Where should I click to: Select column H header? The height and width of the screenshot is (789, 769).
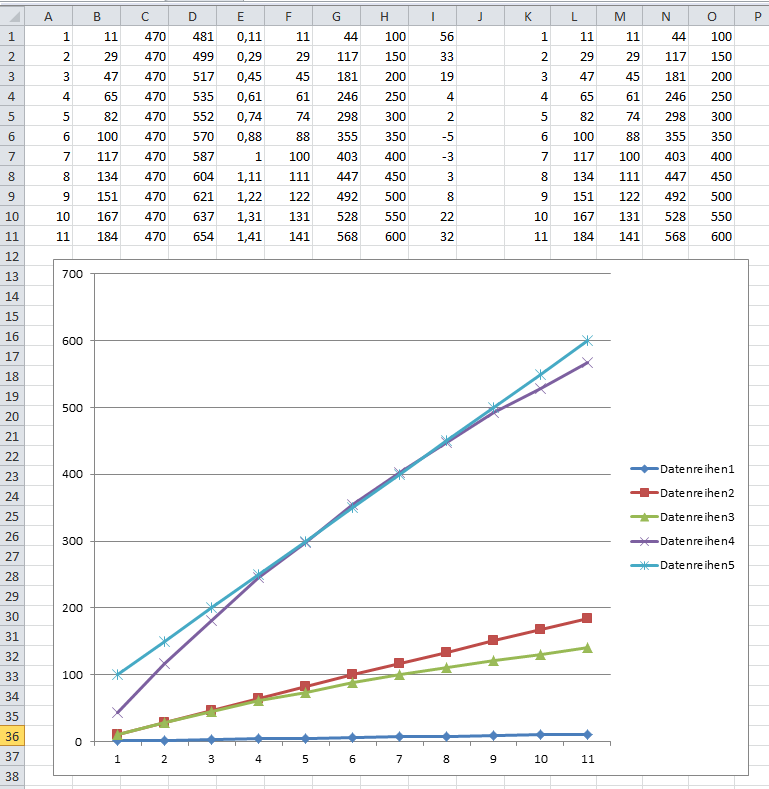click(x=384, y=17)
